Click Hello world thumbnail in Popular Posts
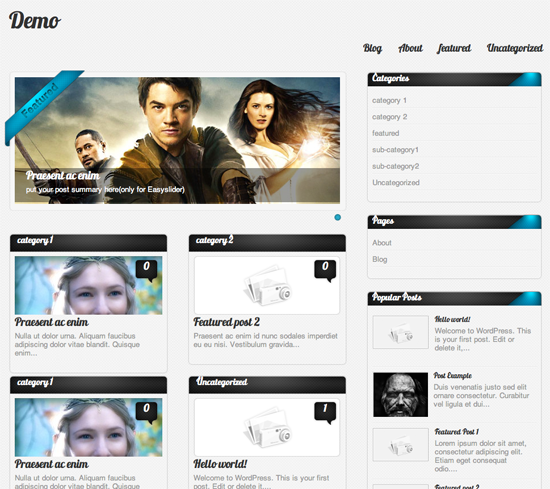Image resolution: width=550 pixels, height=489 pixels. tap(400, 332)
